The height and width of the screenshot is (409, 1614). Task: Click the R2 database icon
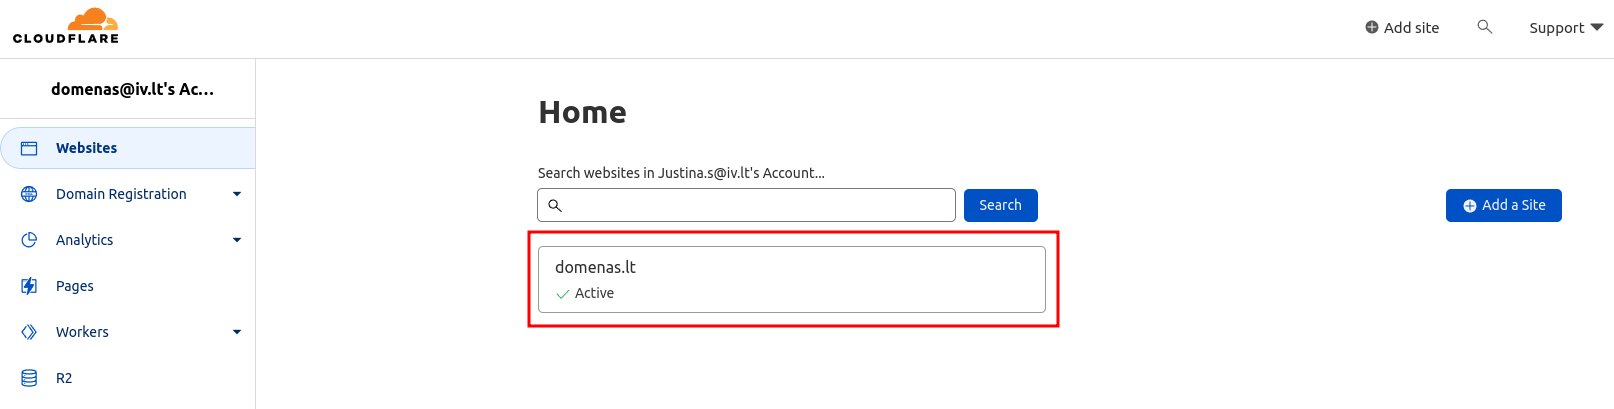[x=29, y=378]
